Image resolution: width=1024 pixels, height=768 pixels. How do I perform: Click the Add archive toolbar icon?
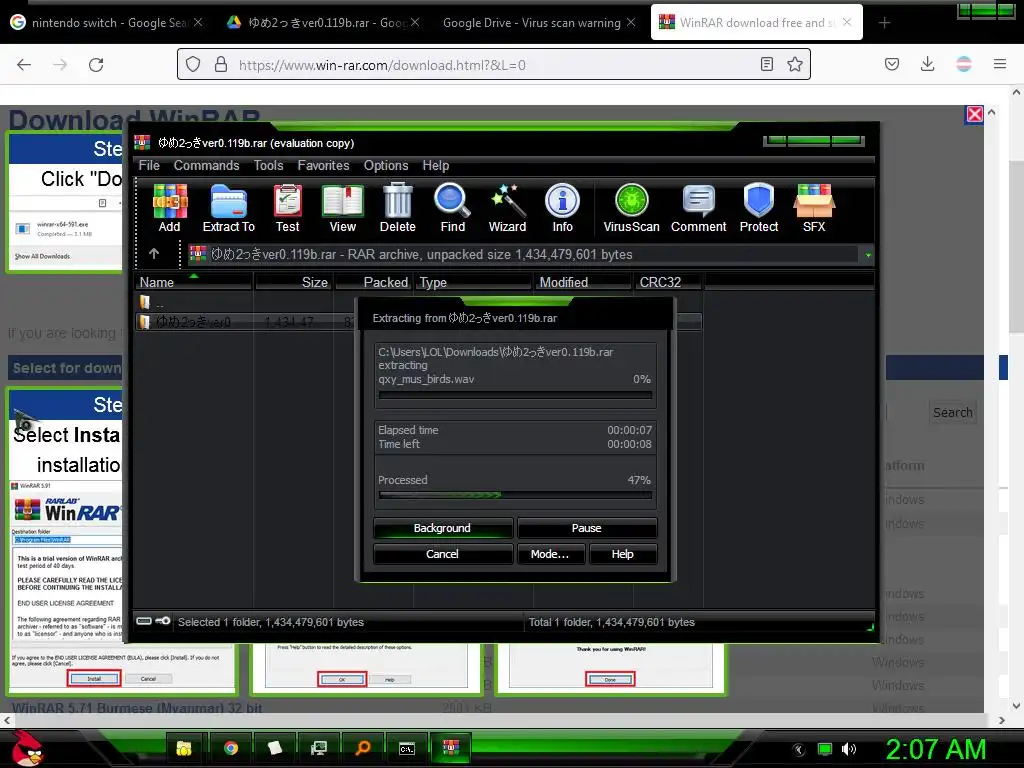click(170, 208)
